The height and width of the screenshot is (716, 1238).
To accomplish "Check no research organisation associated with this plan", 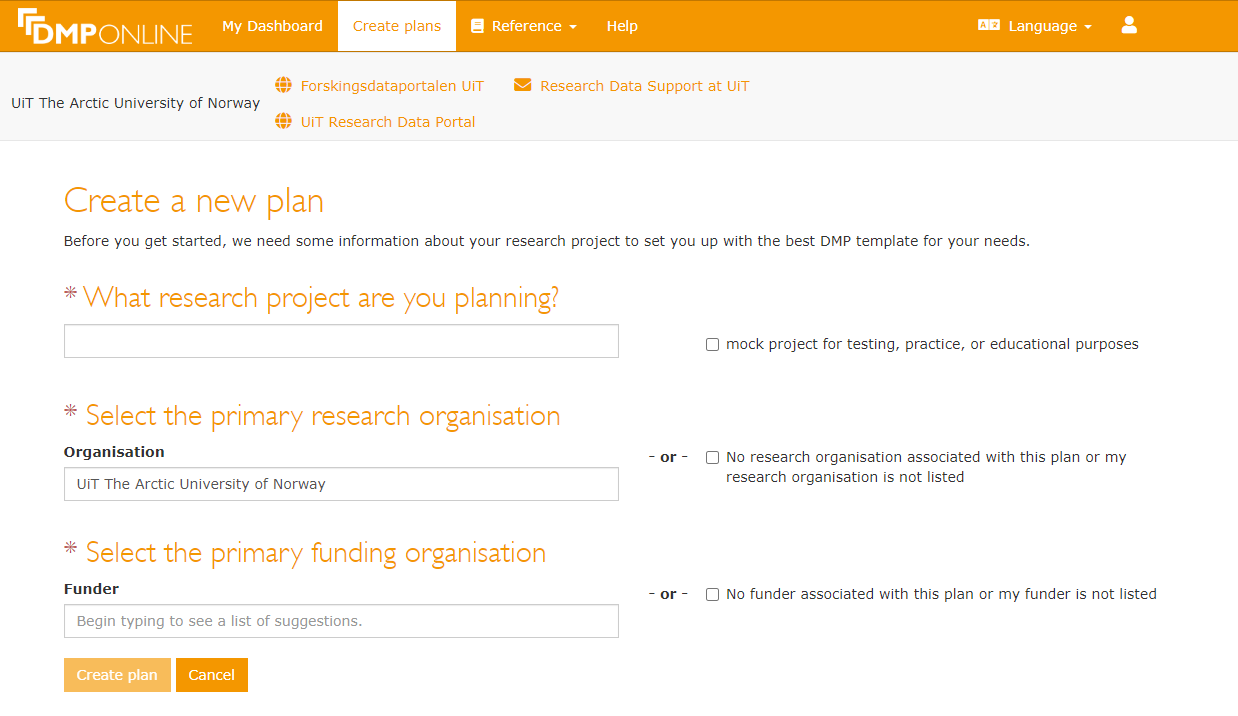I will 712,457.
